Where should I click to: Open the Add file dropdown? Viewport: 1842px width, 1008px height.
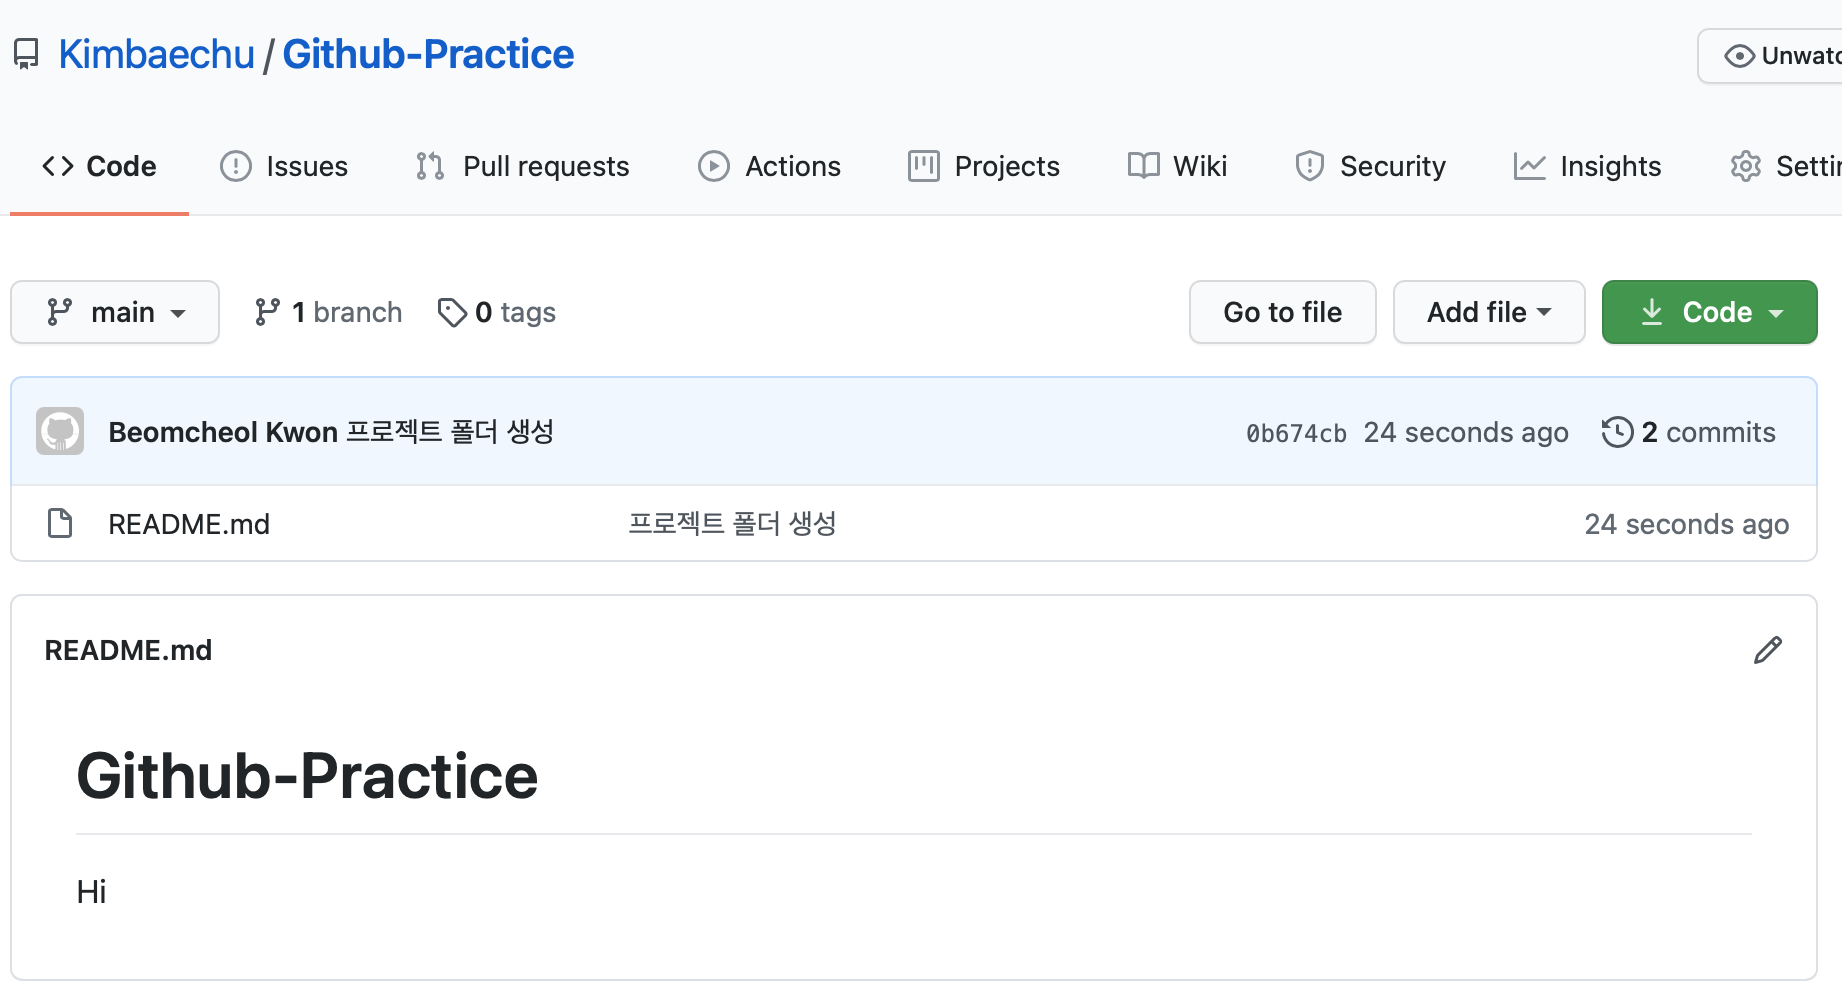point(1489,312)
